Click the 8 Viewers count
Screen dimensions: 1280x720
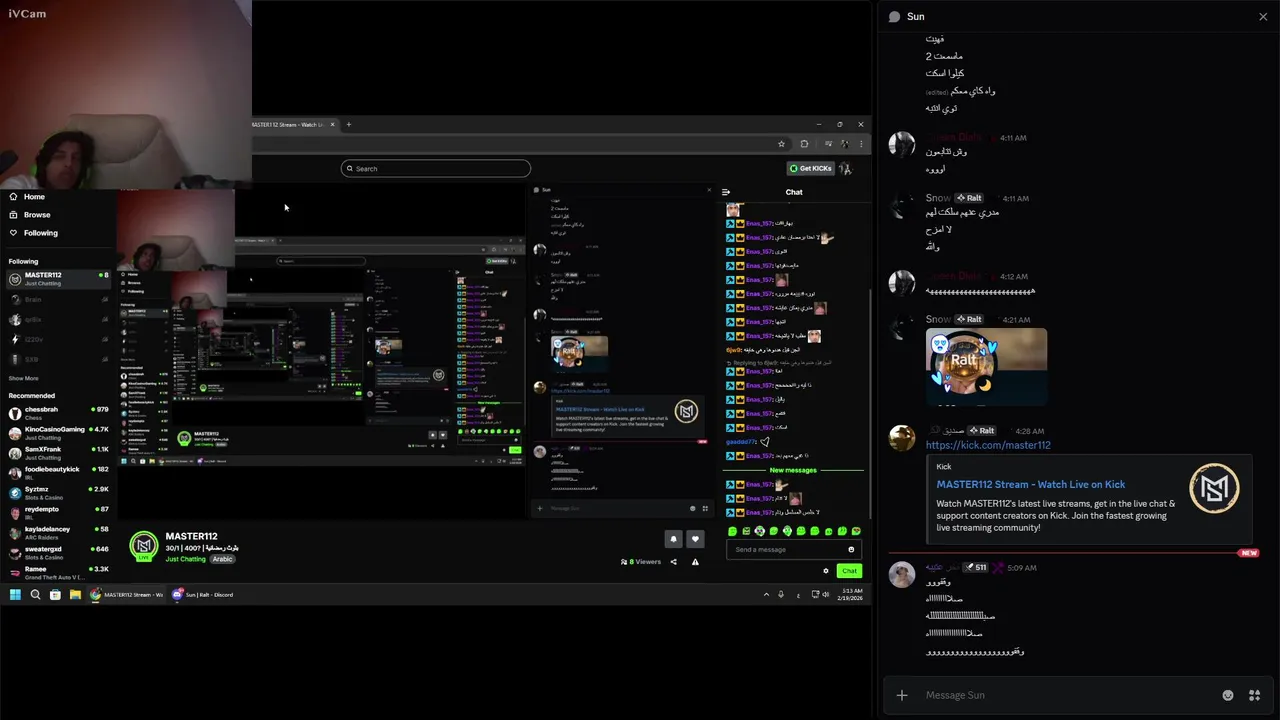tap(641, 562)
